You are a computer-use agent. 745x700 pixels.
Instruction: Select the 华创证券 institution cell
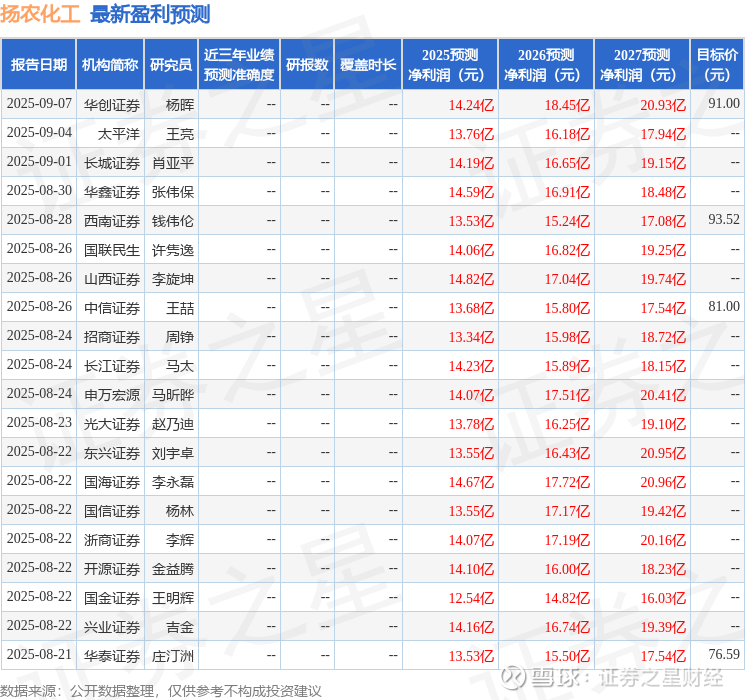click(112, 105)
